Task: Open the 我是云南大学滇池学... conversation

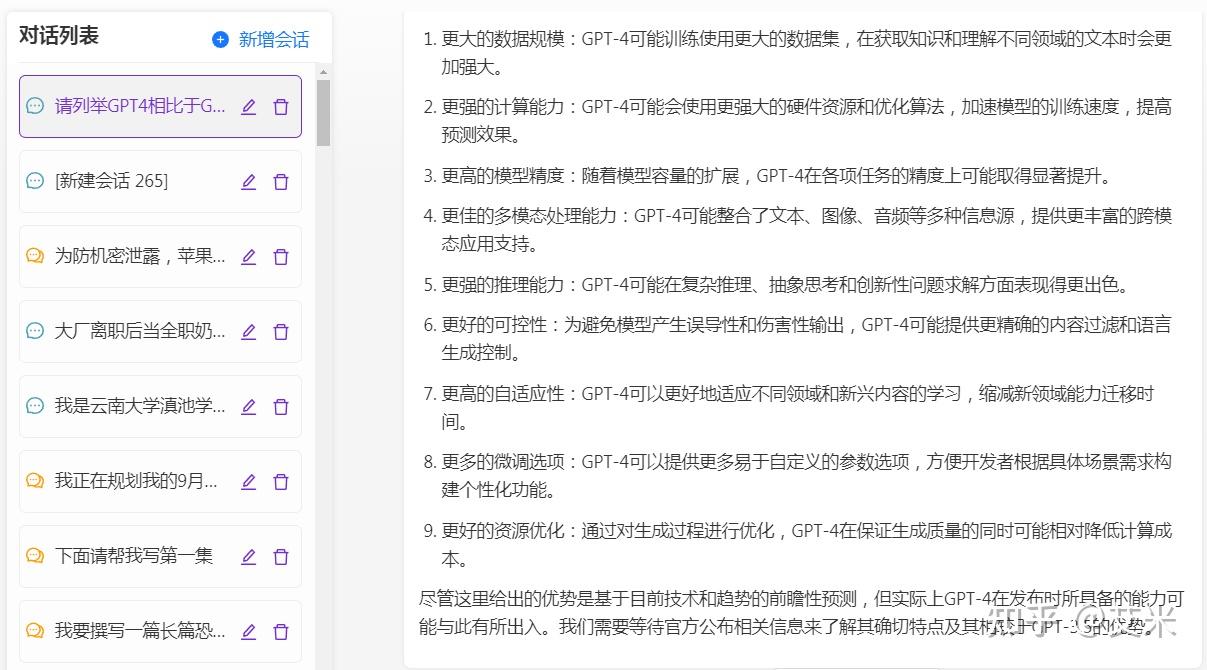Action: tap(160, 406)
